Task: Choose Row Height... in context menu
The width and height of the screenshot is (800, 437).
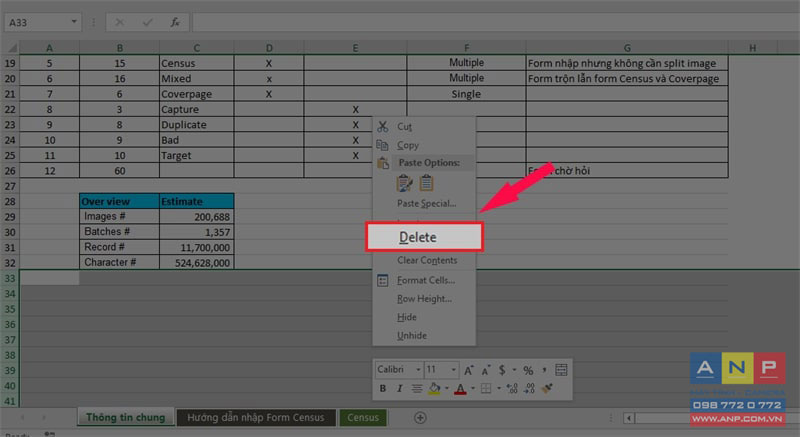Action: [x=424, y=299]
